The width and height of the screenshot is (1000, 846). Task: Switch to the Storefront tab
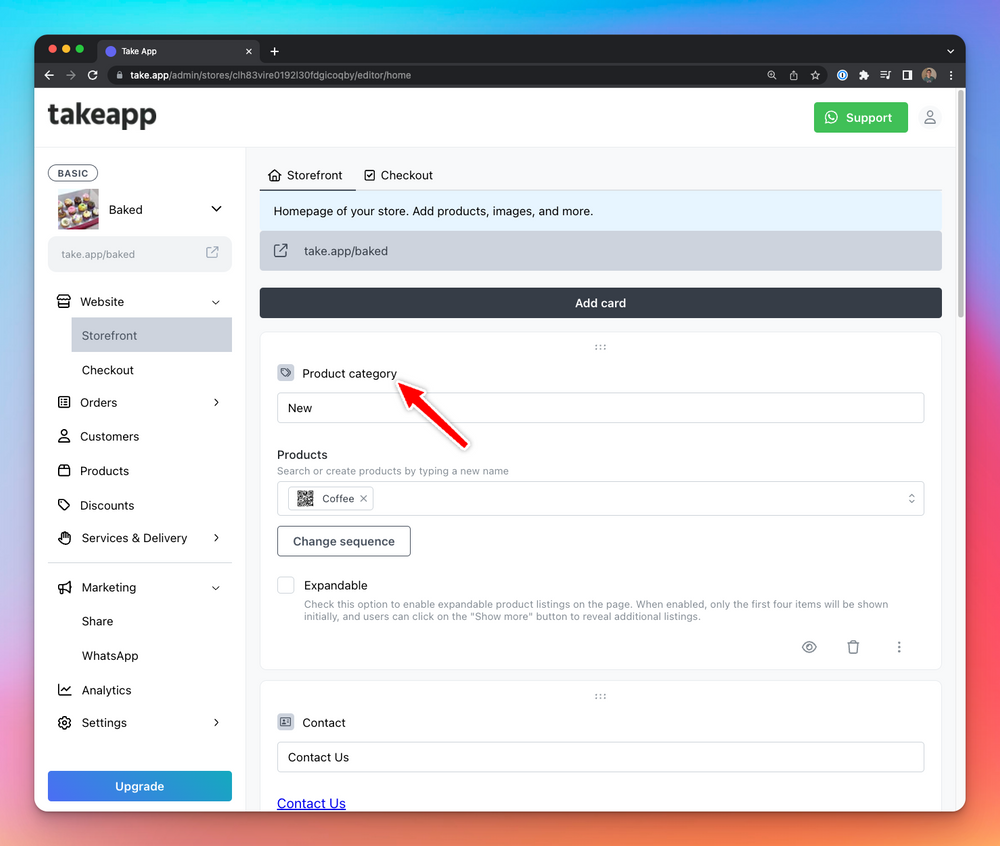[x=305, y=175]
